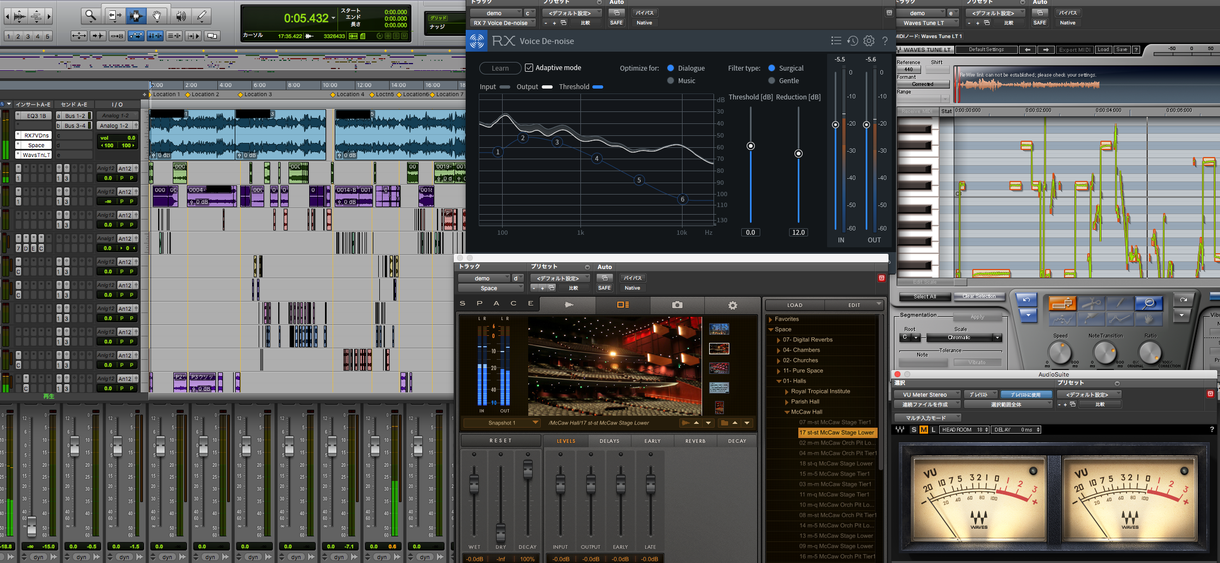This screenshot has width=1220, height=563.
Task: Switch to DECAY tab in Space
Action: pyautogui.click(x=737, y=440)
